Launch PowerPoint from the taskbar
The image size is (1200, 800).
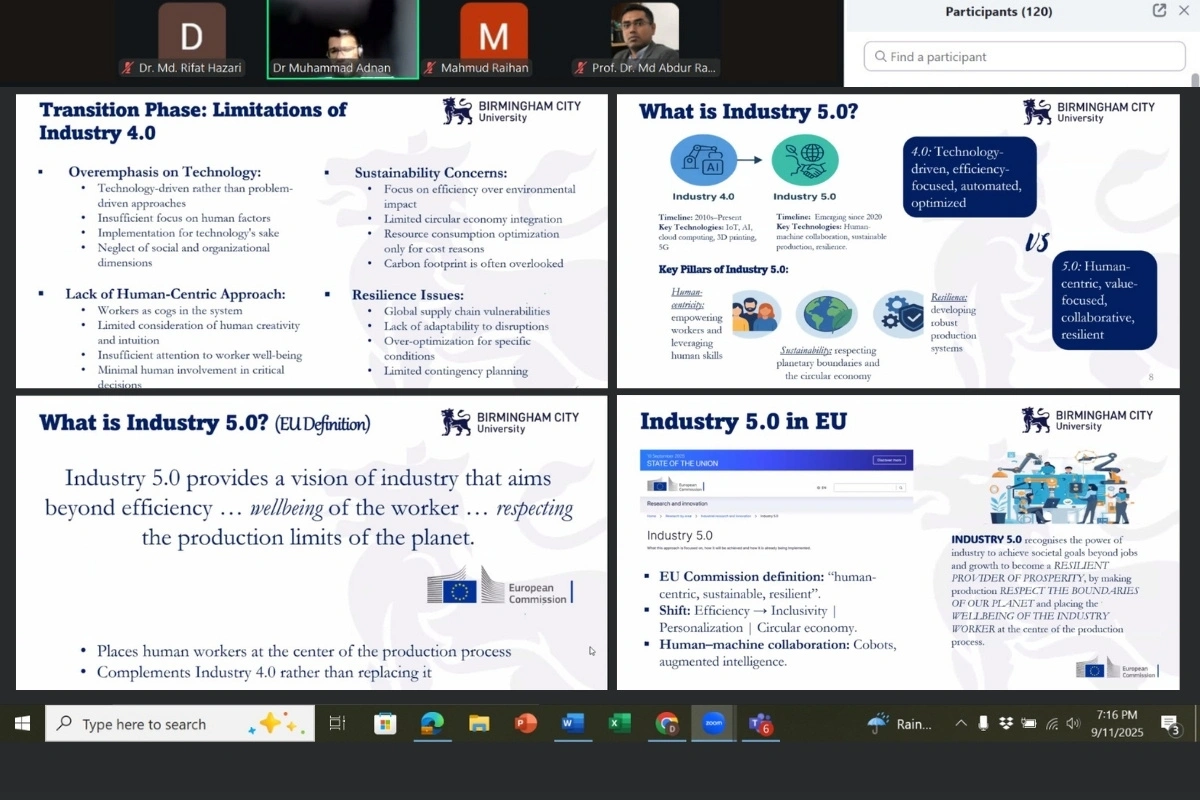[x=525, y=723]
